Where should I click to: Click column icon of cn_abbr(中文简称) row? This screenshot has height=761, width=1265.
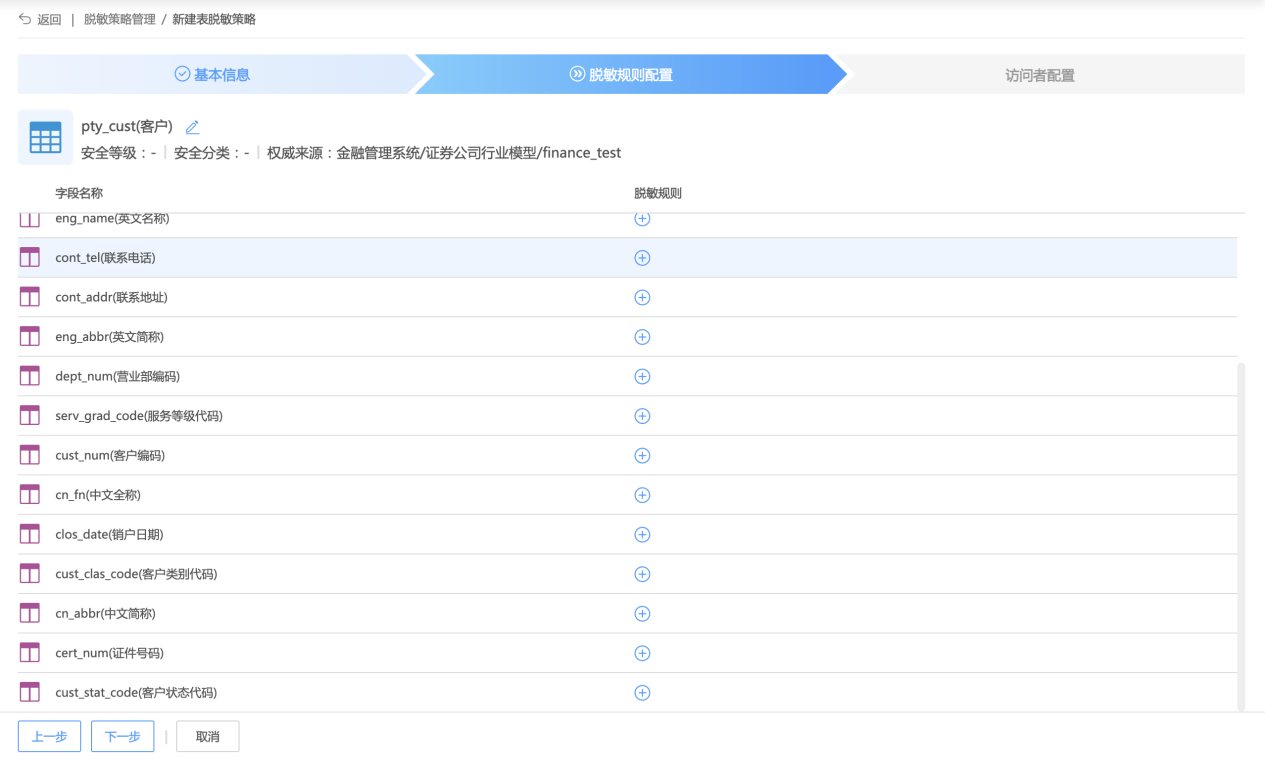(30, 613)
